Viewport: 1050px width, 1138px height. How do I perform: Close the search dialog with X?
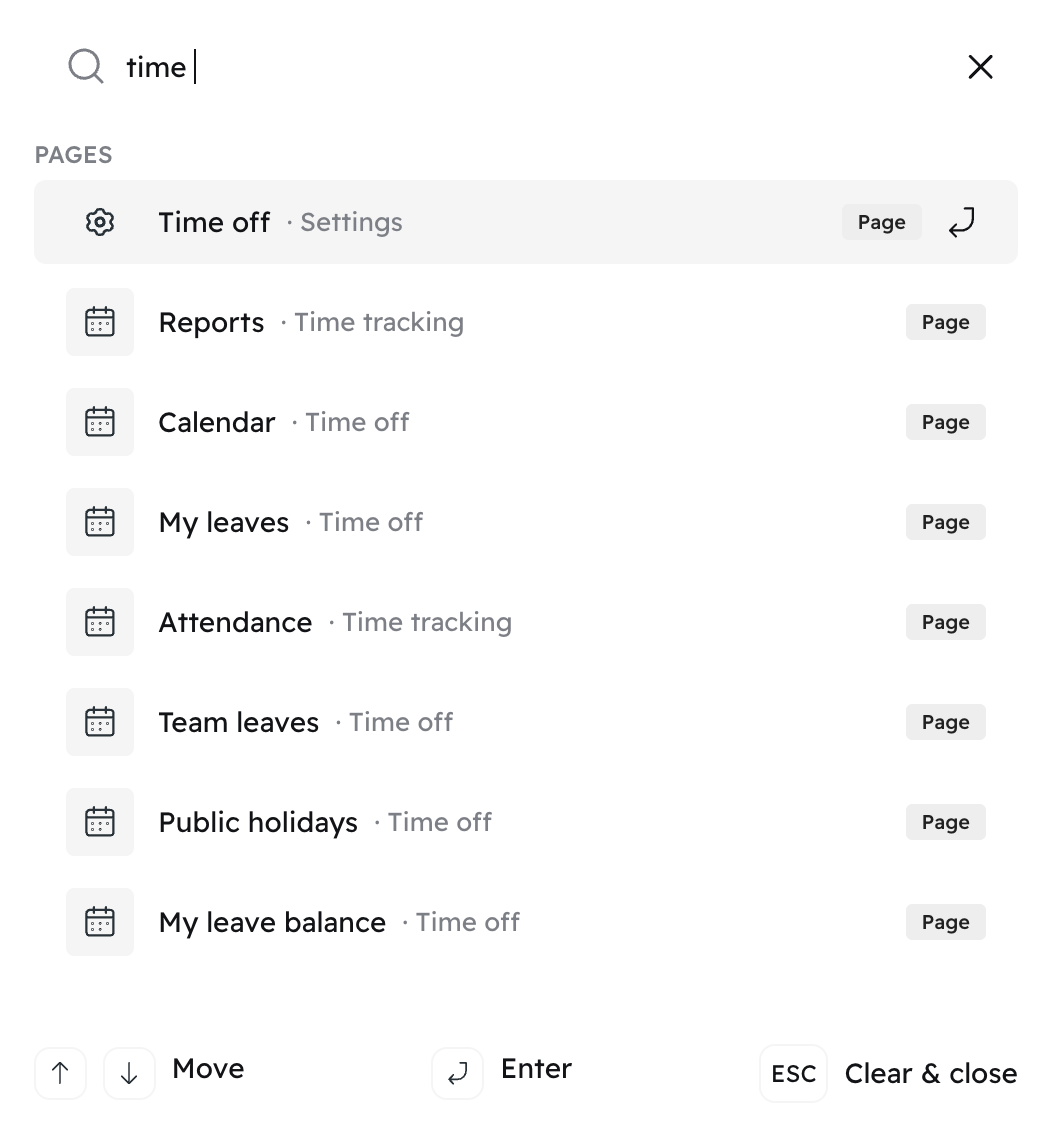tap(980, 67)
